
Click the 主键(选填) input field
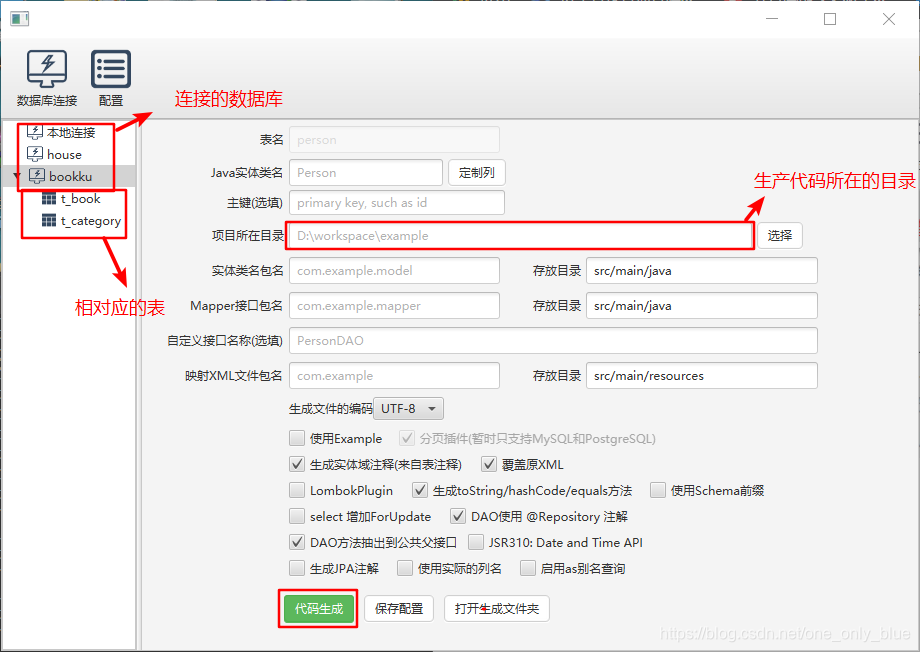397,202
